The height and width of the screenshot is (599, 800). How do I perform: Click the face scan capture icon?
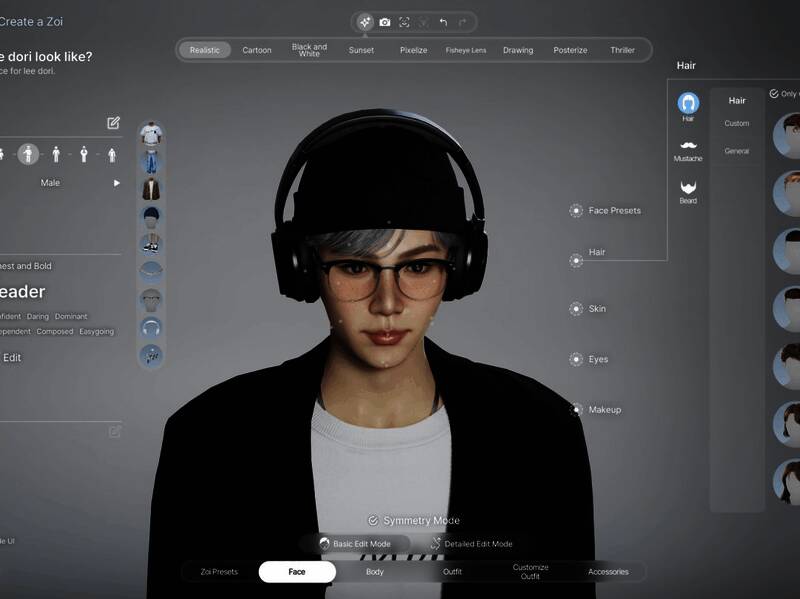point(404,22)
